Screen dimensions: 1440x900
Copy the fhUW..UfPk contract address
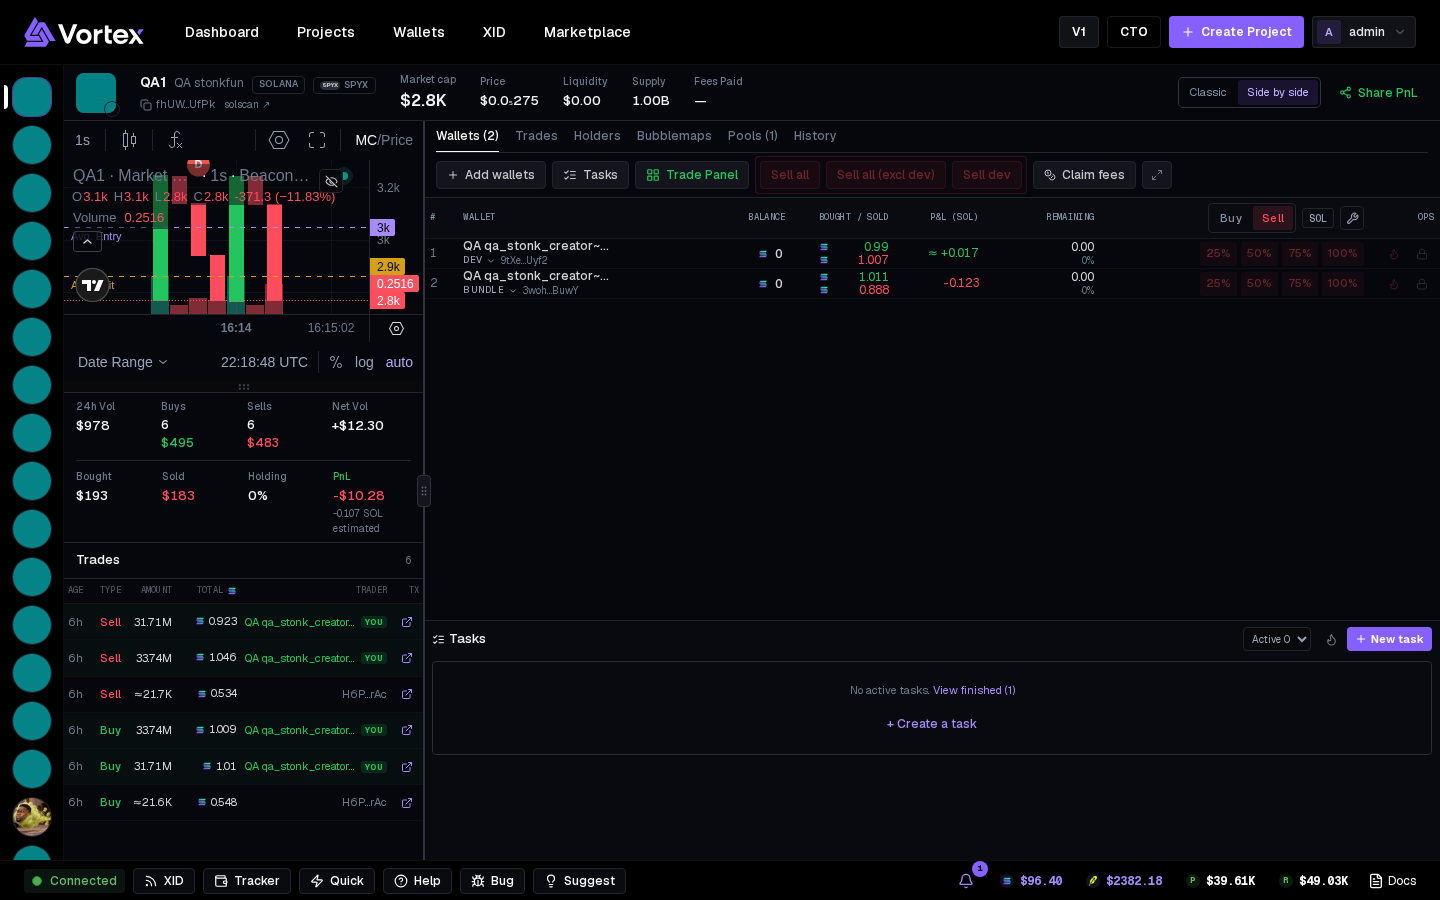tap(146, 105)
